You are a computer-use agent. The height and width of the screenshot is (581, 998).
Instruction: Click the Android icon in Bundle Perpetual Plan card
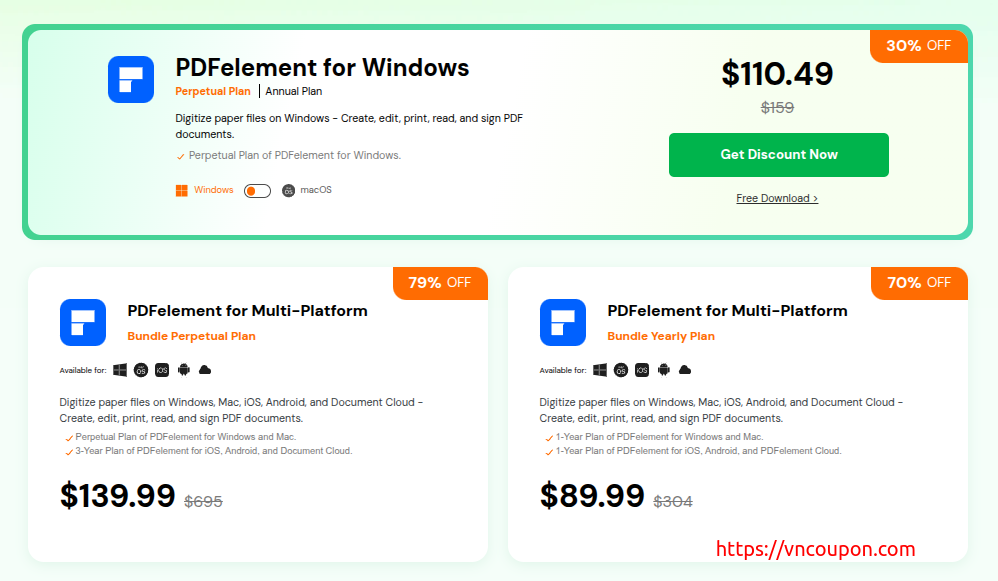point(183,370)
